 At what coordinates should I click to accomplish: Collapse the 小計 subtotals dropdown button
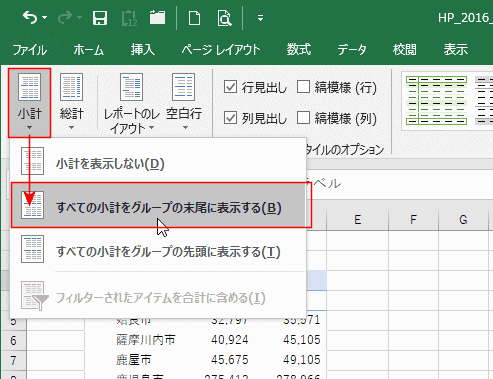click(x=29, y=103)
